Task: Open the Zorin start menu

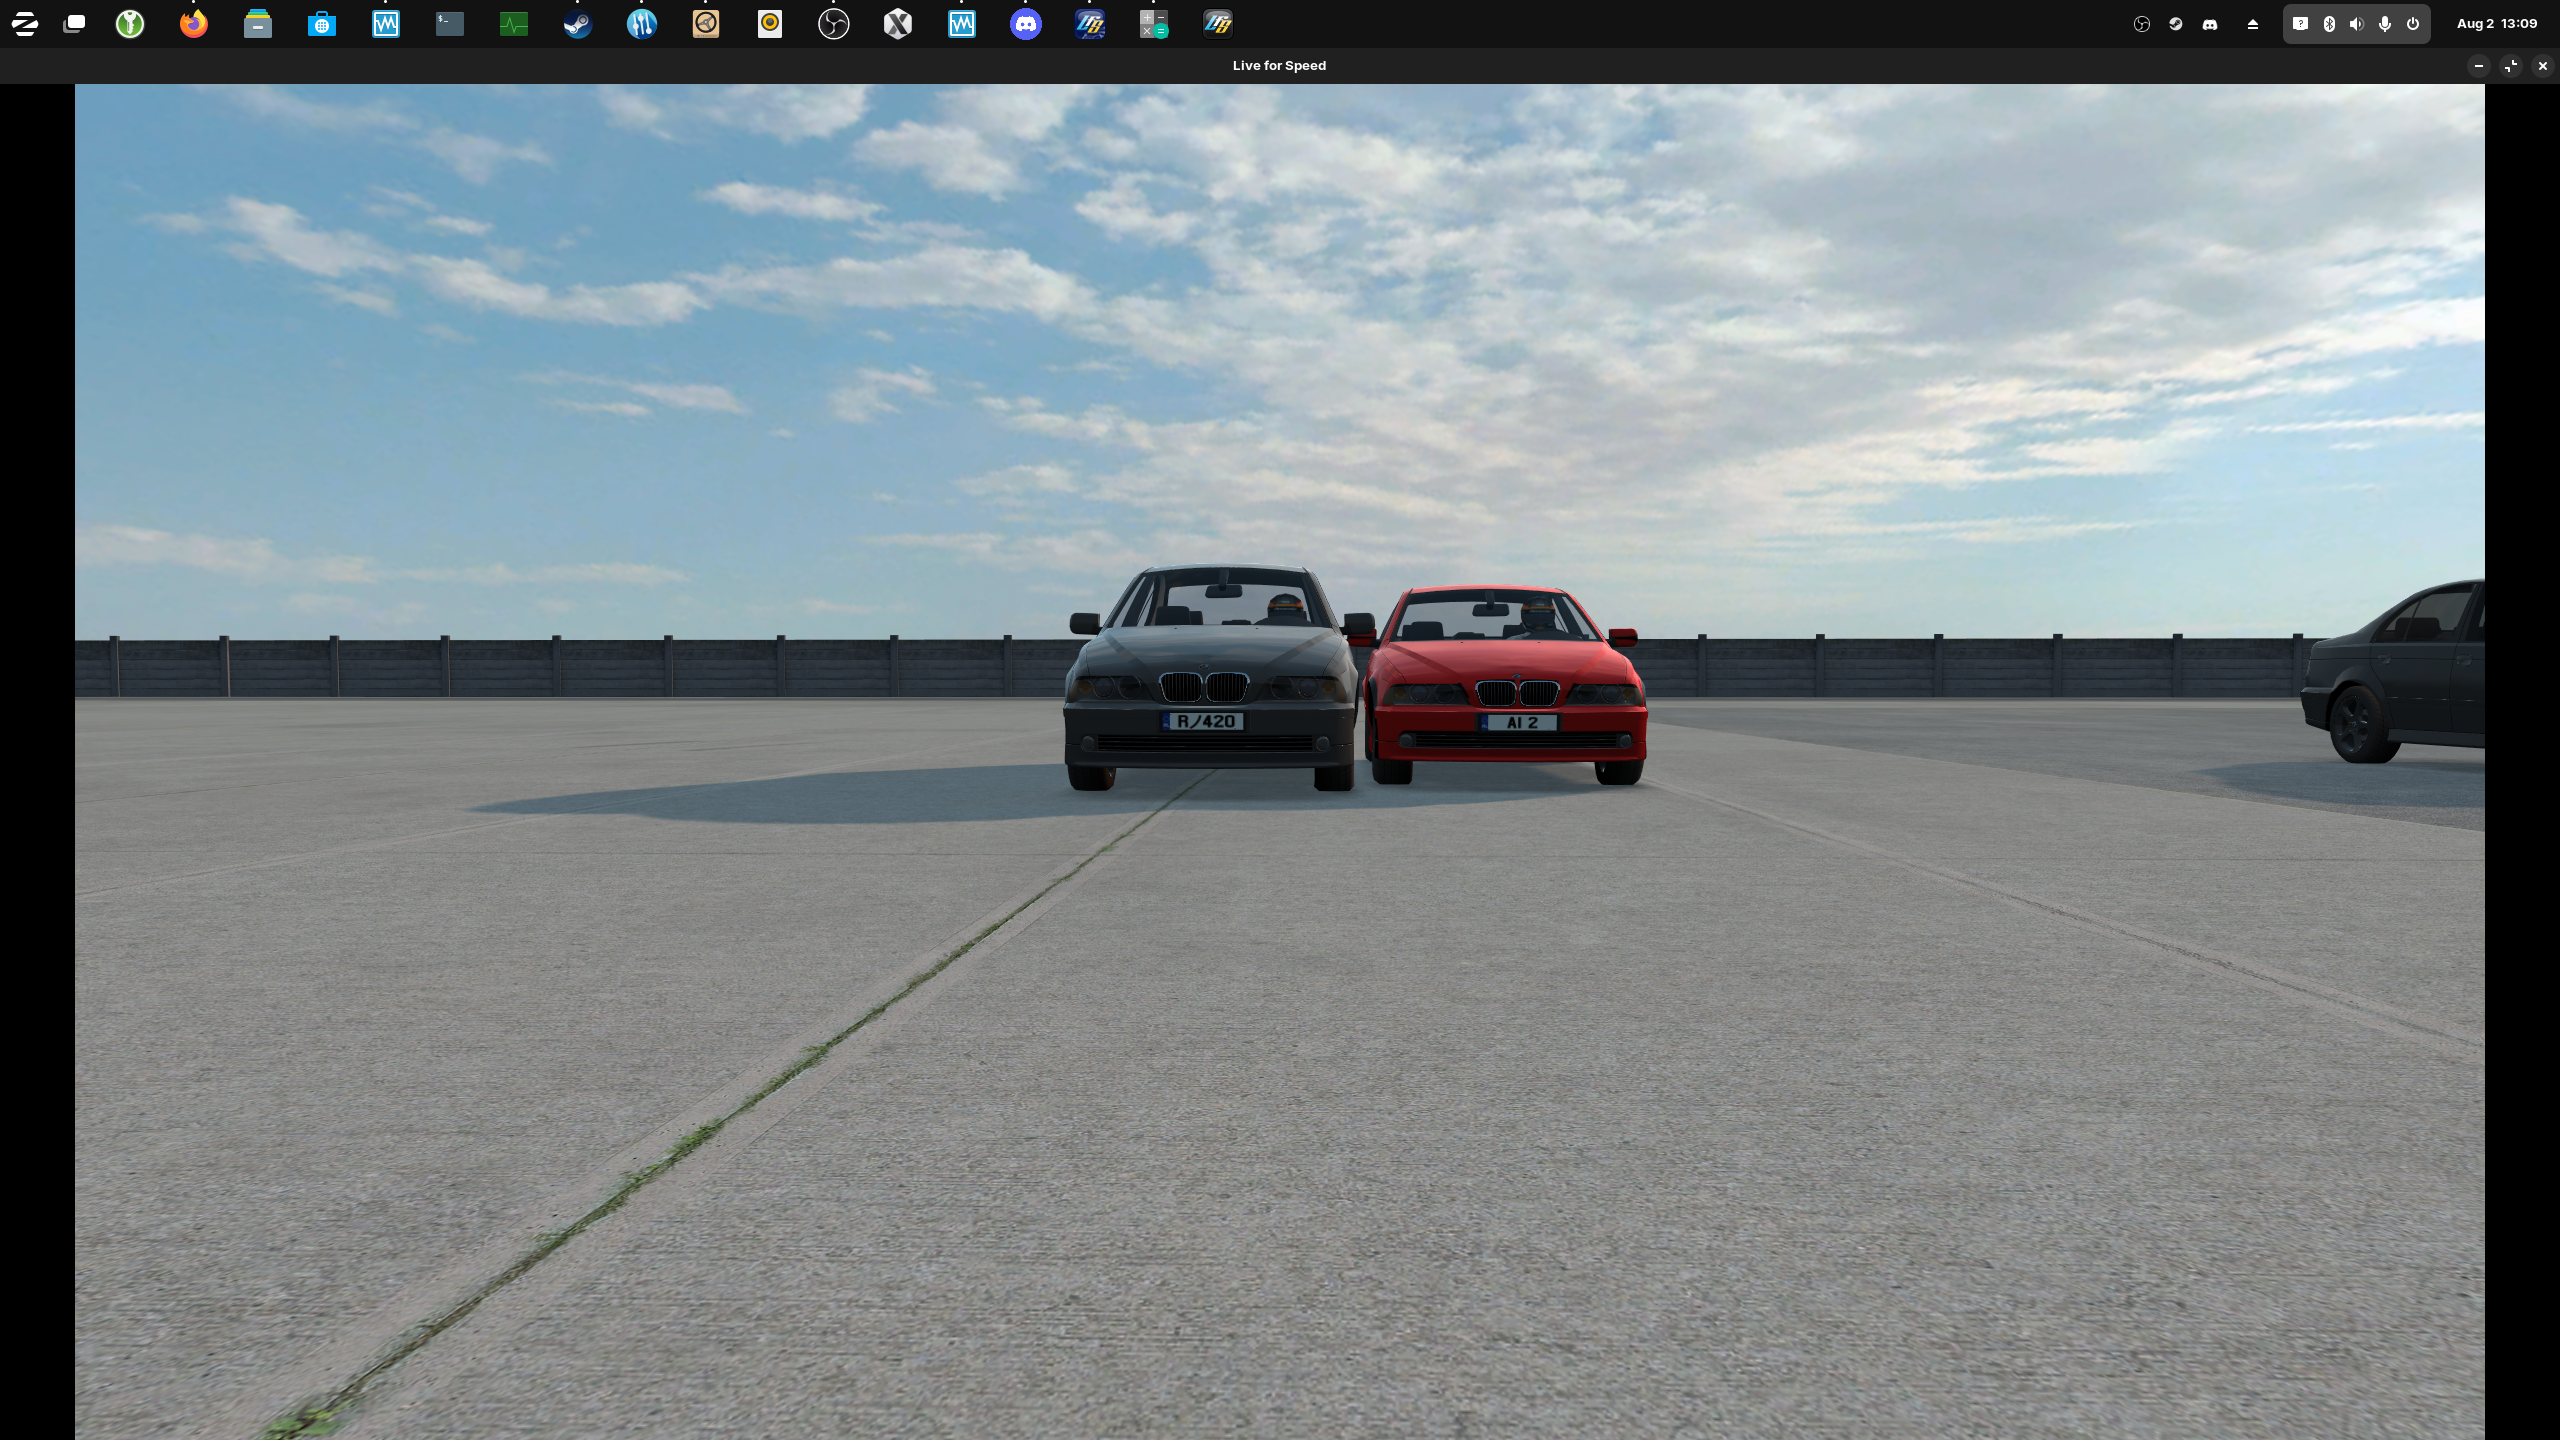Action: coord(25,24)
